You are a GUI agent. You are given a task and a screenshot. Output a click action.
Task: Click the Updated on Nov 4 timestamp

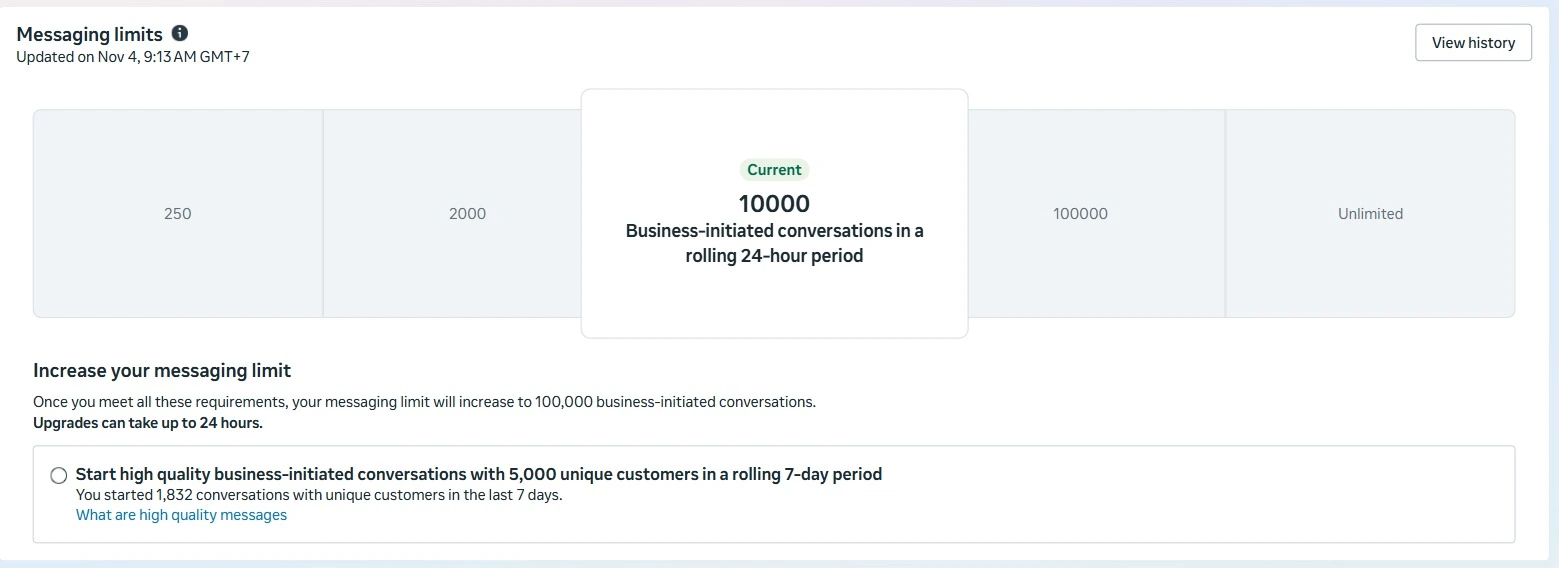[132, 57]
